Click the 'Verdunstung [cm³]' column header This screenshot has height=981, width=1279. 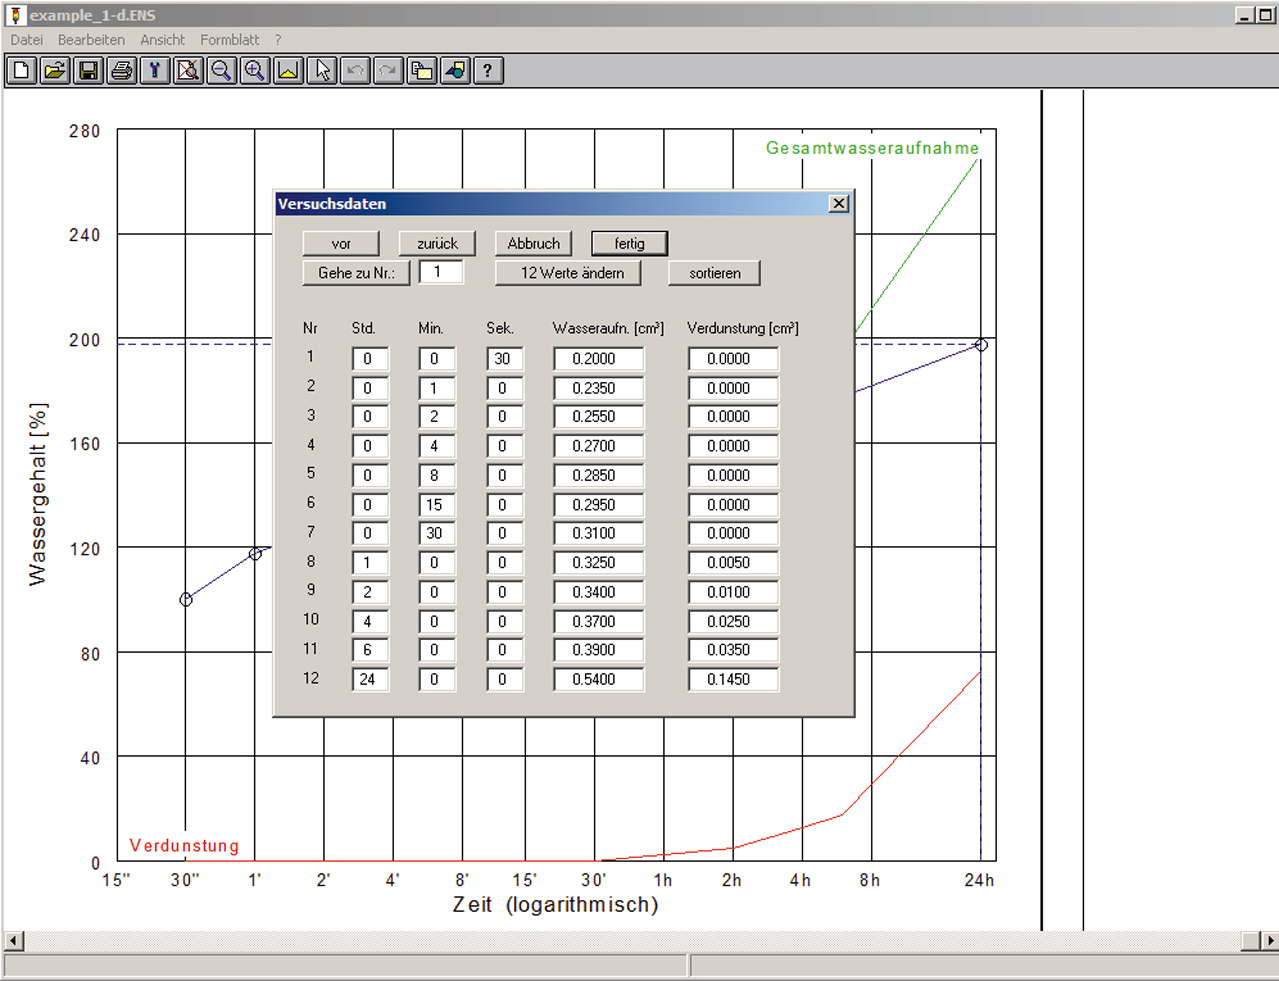pos(743,329)
